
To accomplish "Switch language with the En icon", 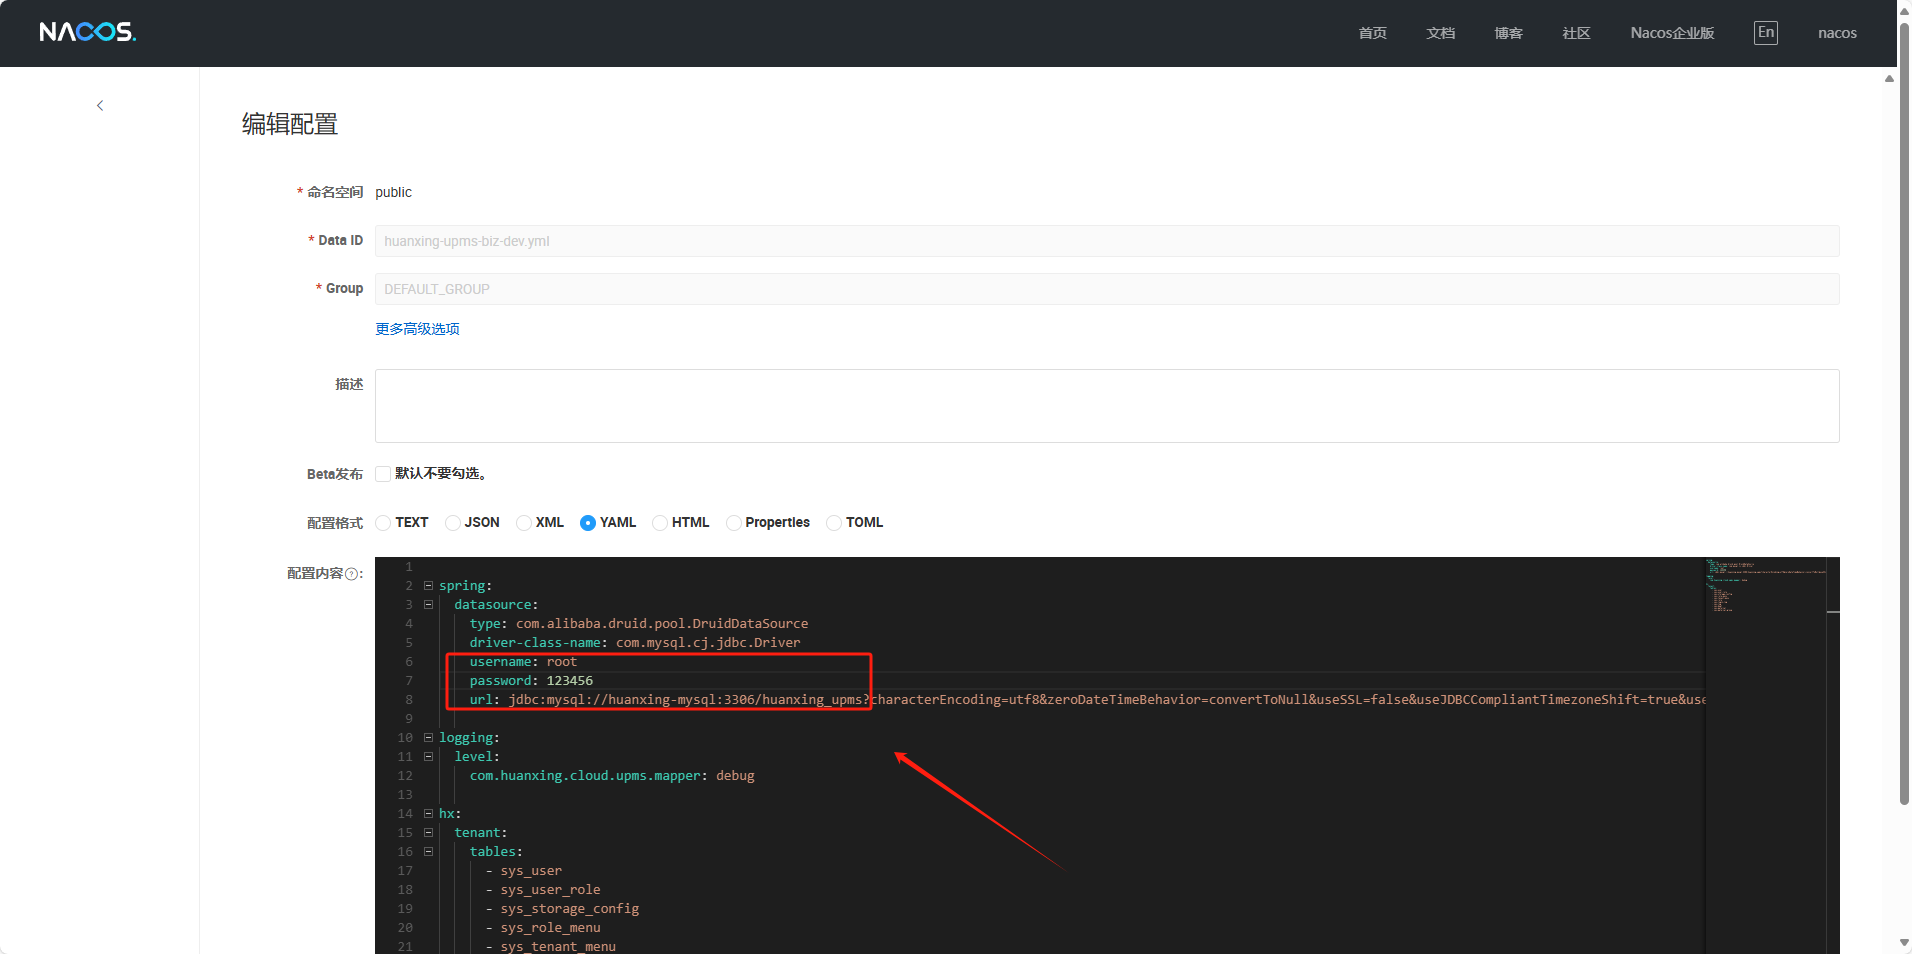I will [1765, 32].
